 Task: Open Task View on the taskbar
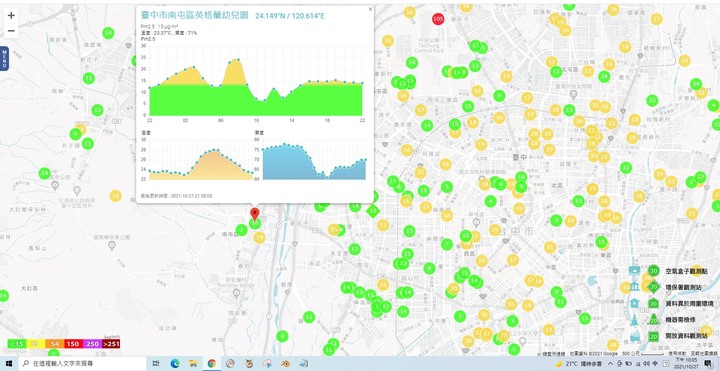156,364
